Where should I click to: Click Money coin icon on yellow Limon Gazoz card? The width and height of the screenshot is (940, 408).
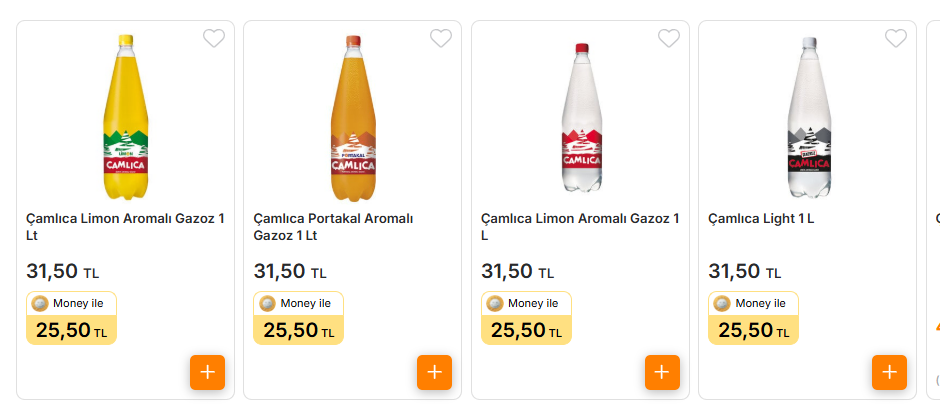tap(40, 304)
